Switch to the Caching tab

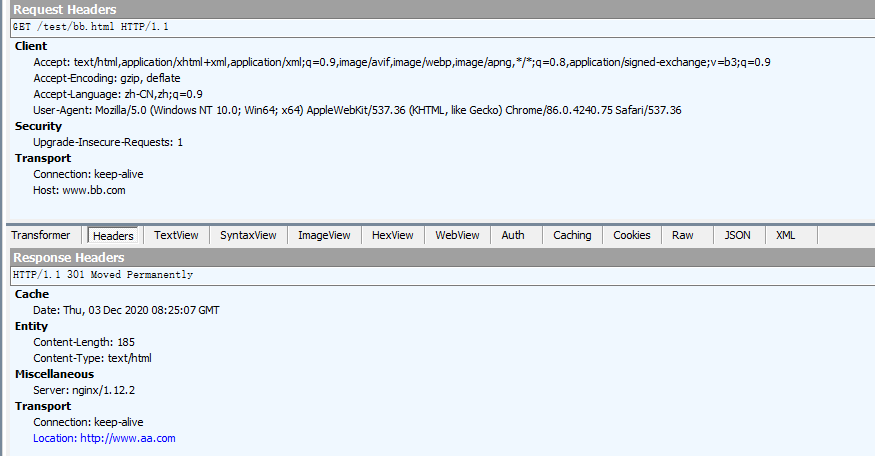[573, 236]
